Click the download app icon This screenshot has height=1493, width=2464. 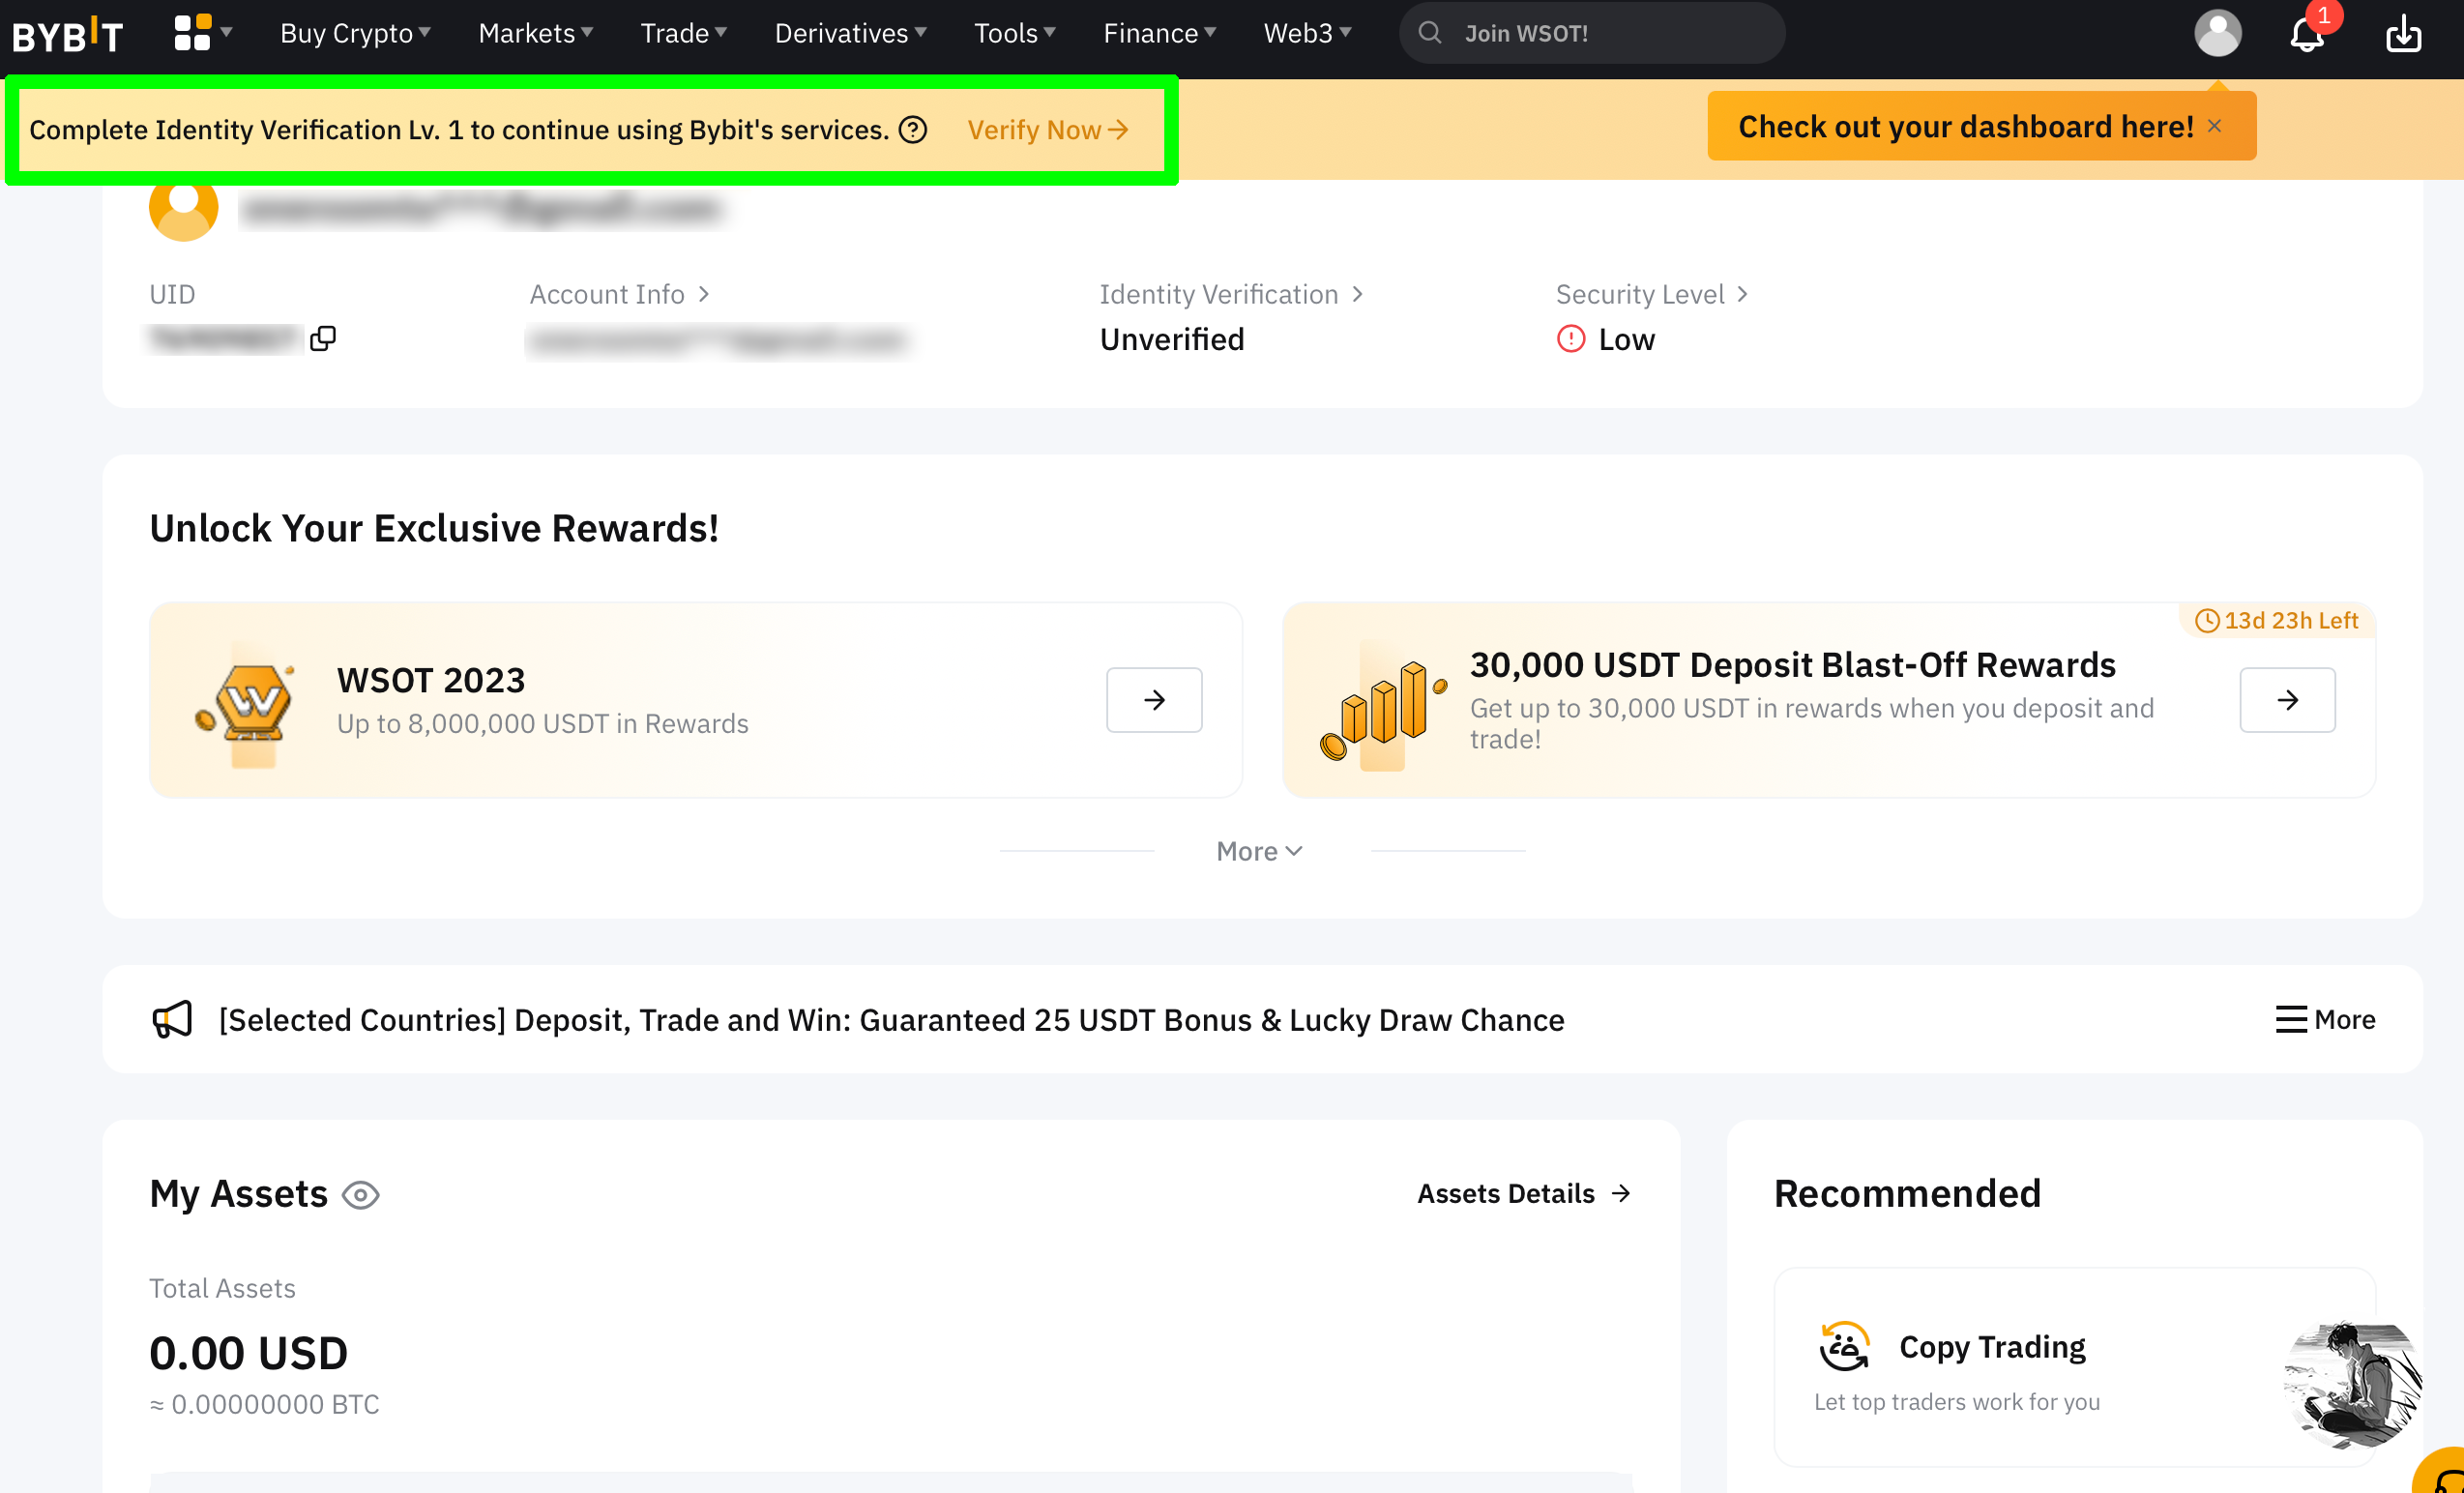coord(2403,34)
